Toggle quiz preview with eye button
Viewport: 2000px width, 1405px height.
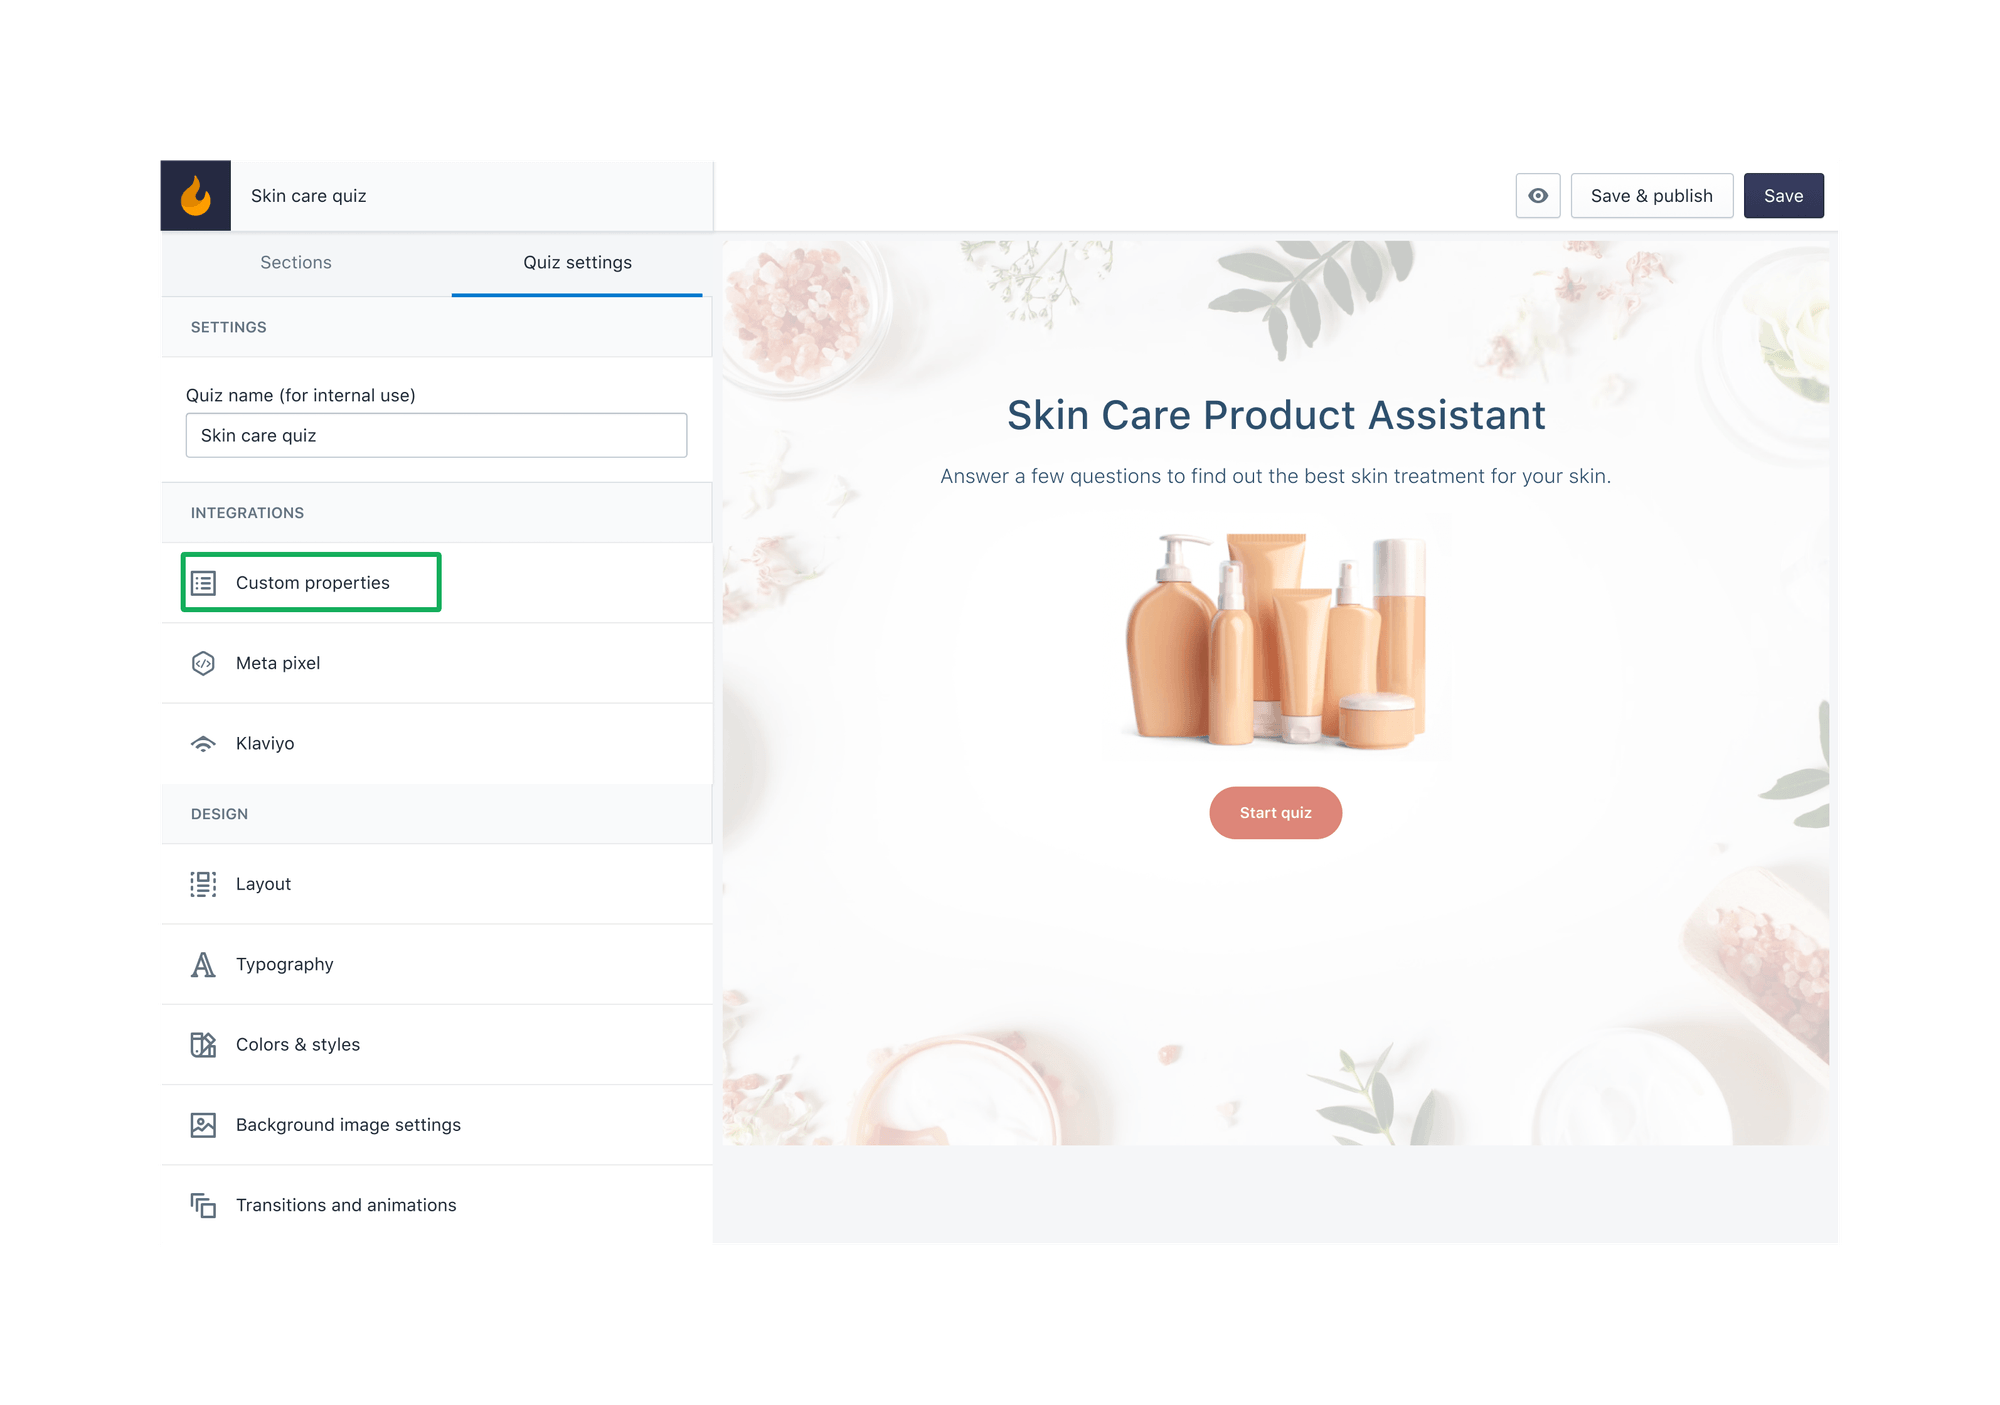click(x=1537, y=196)
